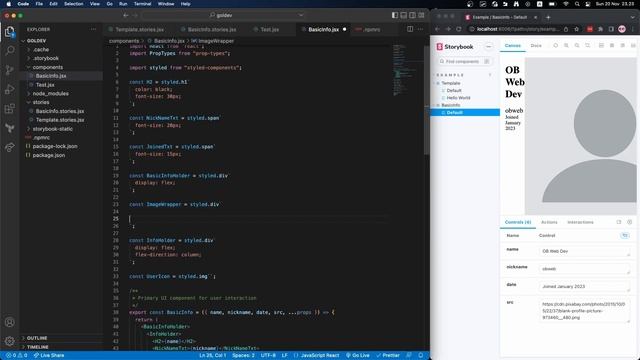640x360 pixels.
Task: Click Spaces: 2 indentation setting
Action: click(x=243, y=355)
